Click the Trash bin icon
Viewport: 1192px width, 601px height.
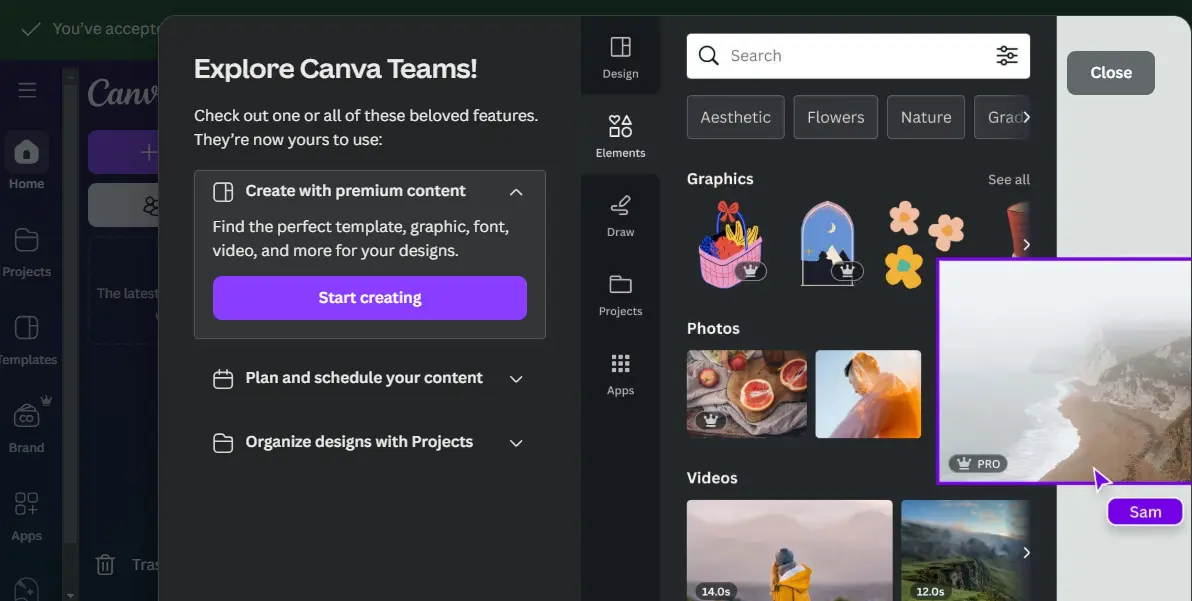[105, 564]
